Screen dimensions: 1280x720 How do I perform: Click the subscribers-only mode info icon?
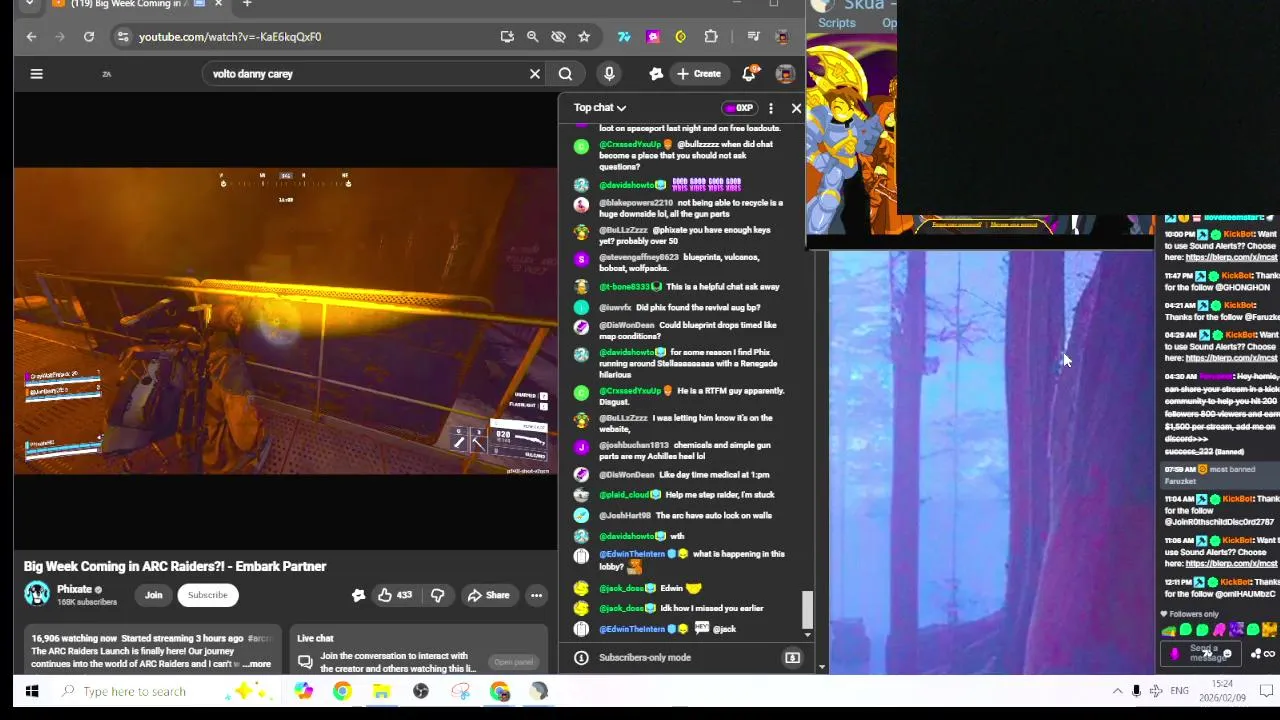coord(581,658)
